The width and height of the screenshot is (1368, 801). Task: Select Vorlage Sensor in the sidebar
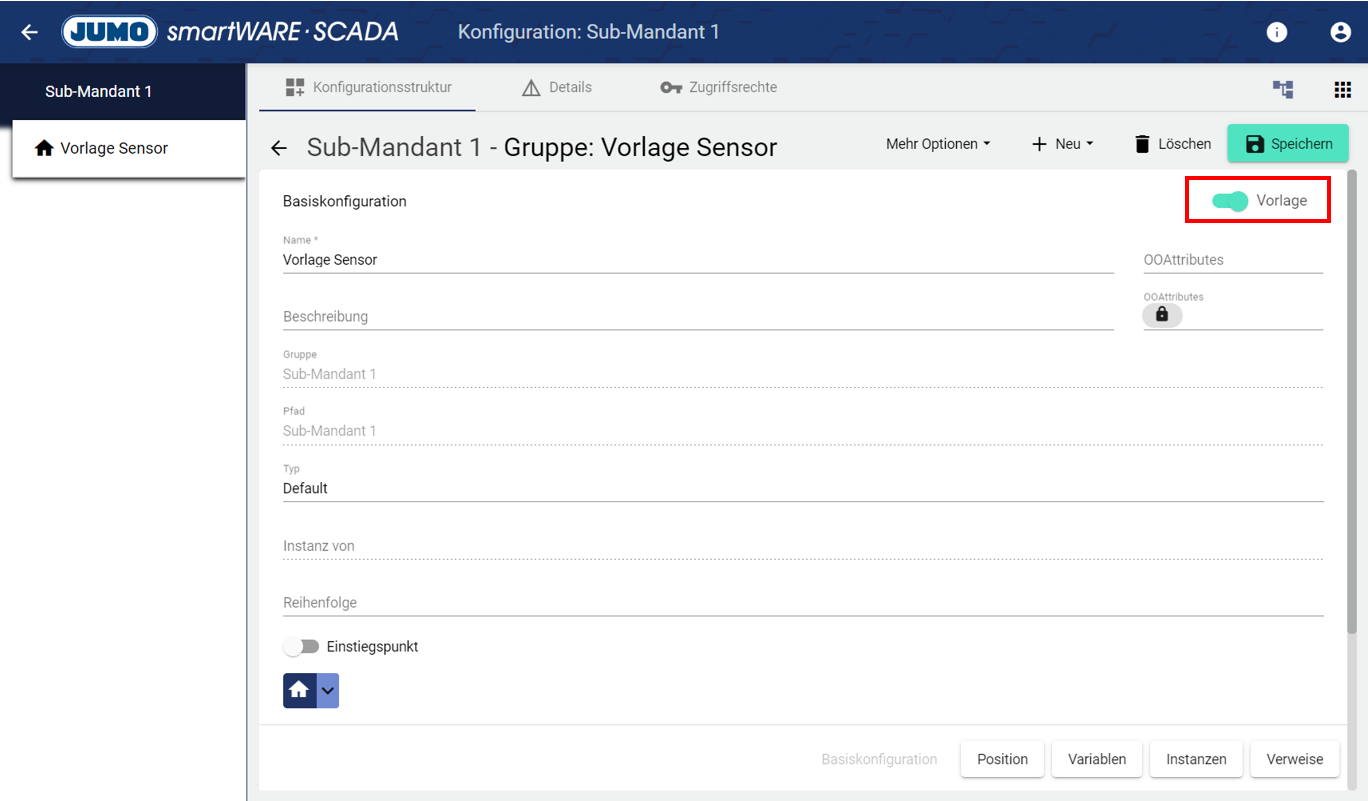click(x=114, y=148)
